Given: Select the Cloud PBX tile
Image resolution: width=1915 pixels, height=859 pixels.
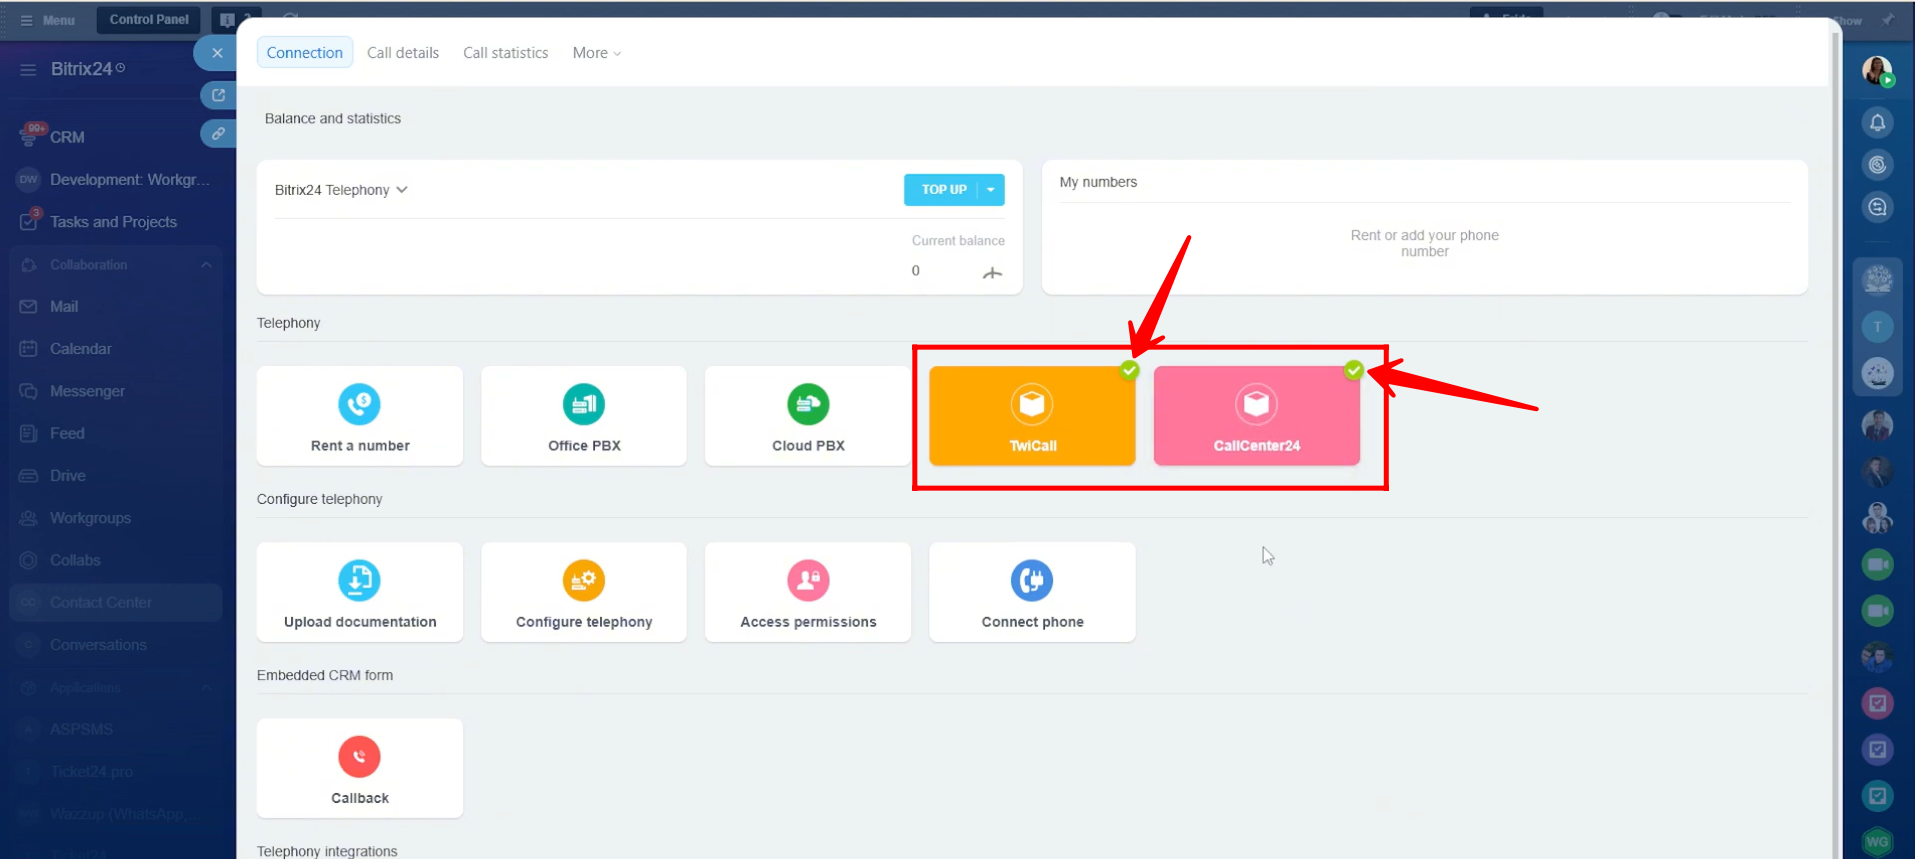Looking at the screenshot, I should [x=808, y=416].
